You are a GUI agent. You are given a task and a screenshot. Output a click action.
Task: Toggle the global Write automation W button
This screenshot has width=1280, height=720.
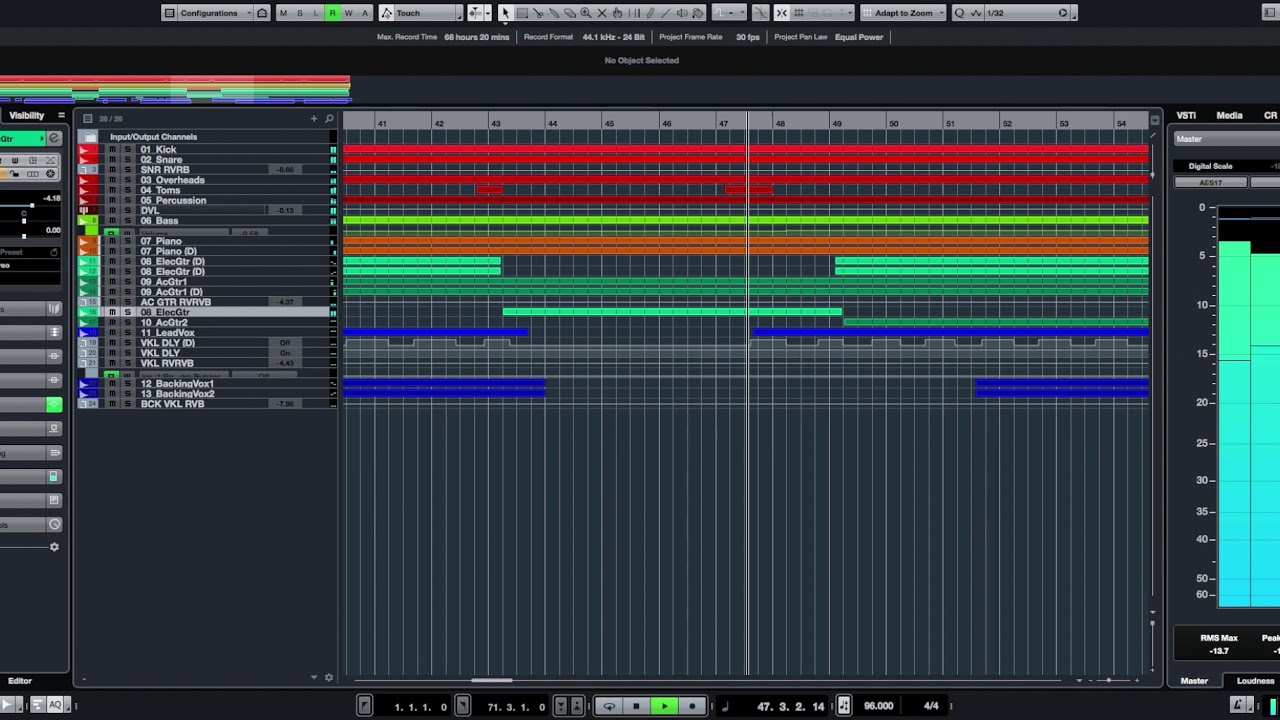click(348, 13)
